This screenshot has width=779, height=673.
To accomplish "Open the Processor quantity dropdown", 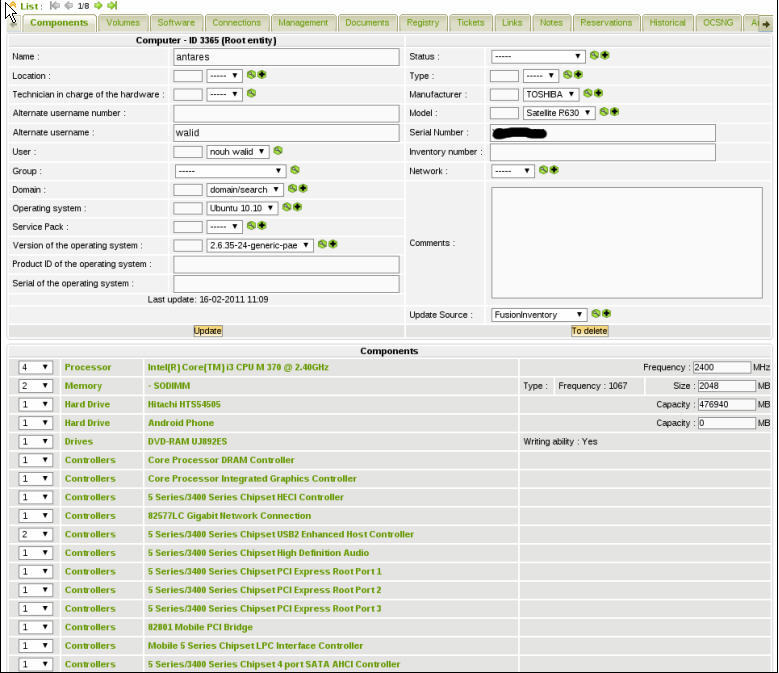I will pos(35,367).
